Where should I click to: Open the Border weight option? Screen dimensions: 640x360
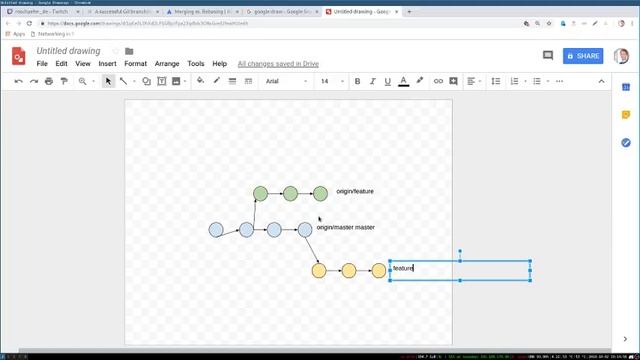232,81
